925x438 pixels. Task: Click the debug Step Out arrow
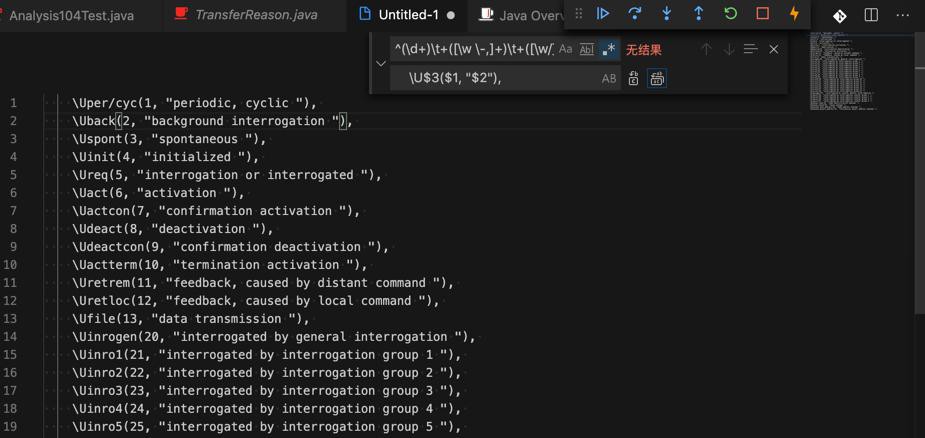[x=699, y=14]
